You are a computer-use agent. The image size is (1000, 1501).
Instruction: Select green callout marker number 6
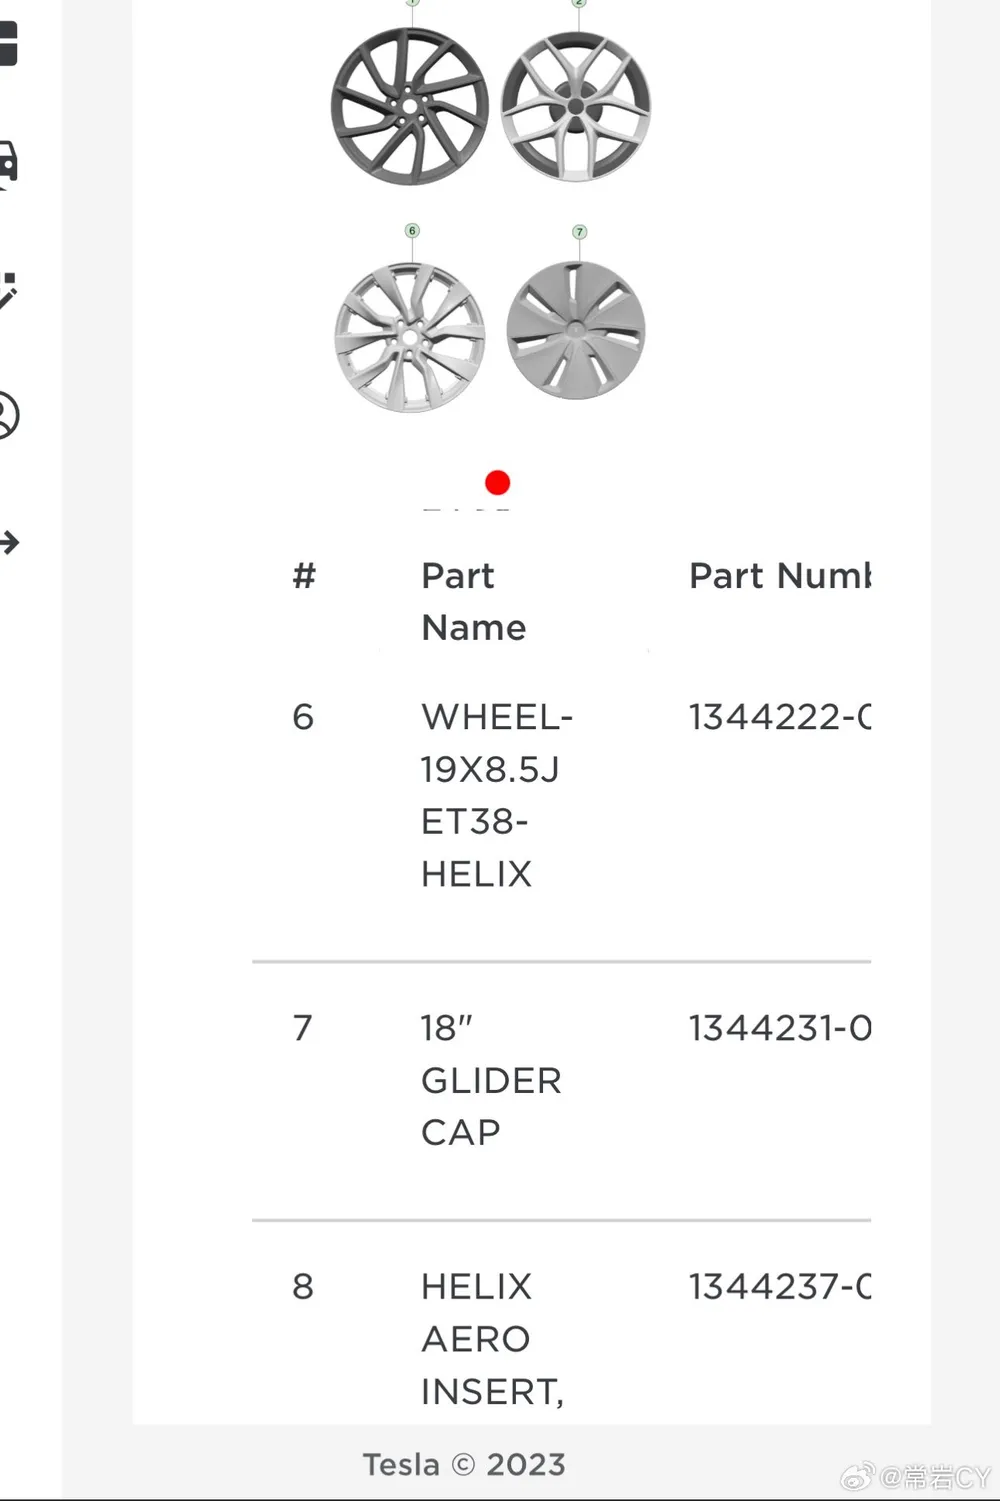412,231
